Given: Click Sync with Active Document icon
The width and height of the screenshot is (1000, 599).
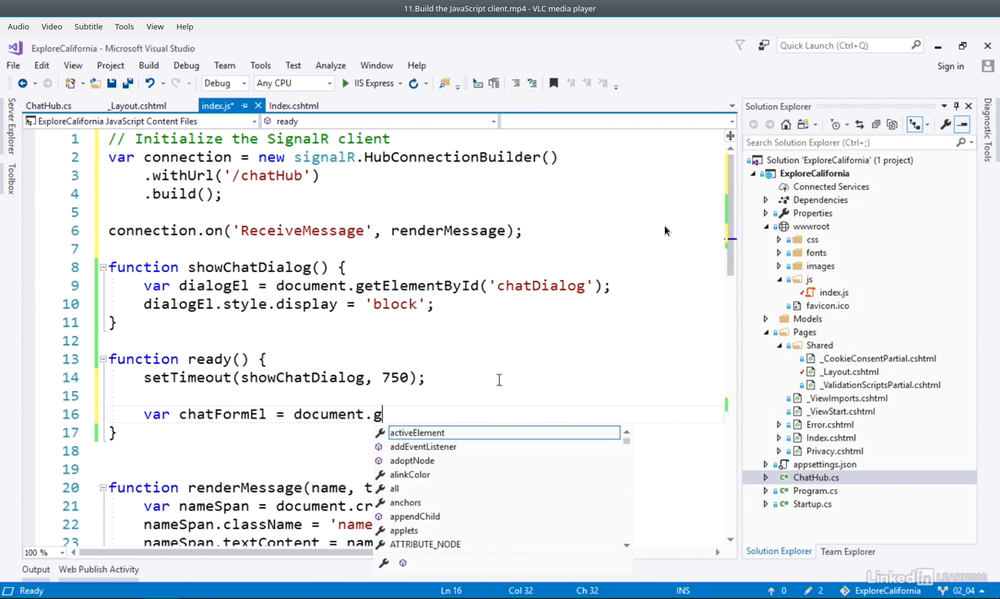Looking at the screenshot, I should pos(859,125).
